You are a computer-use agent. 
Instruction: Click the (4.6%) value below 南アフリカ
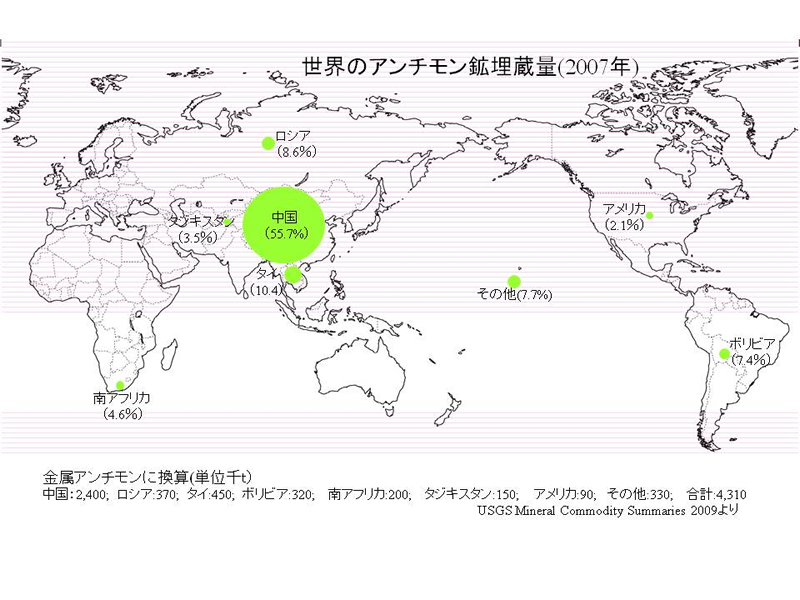tap(122, 413)
